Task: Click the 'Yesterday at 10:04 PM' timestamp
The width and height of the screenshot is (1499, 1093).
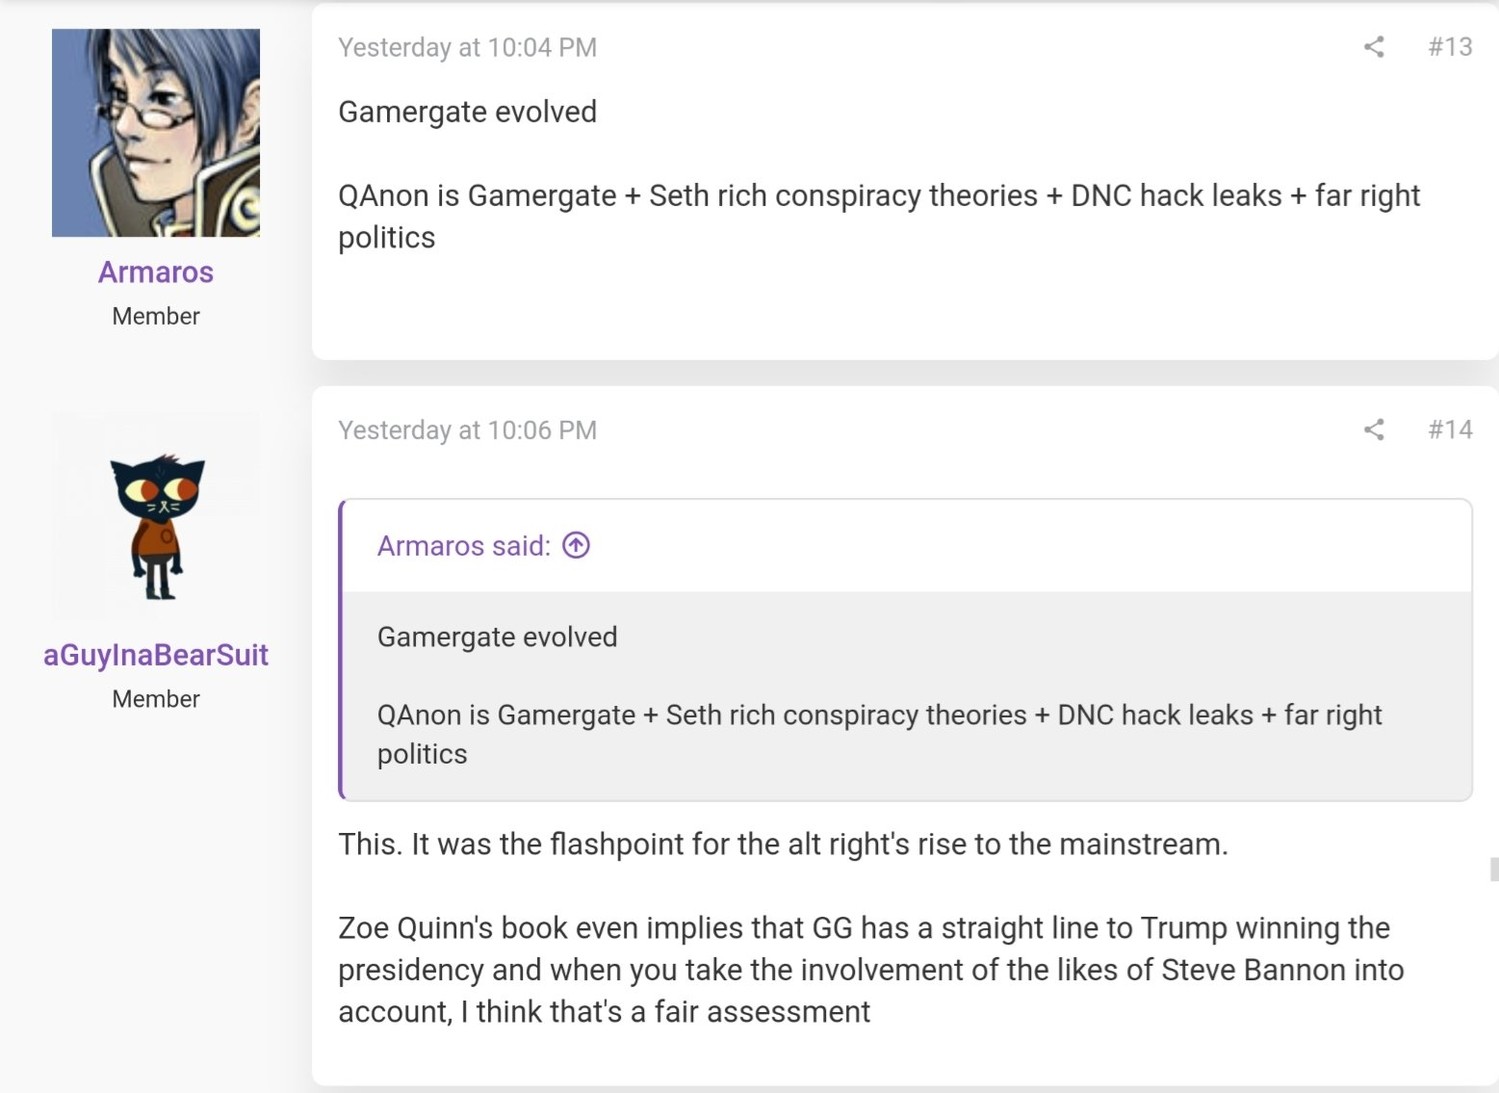Action: click(467, 48)
